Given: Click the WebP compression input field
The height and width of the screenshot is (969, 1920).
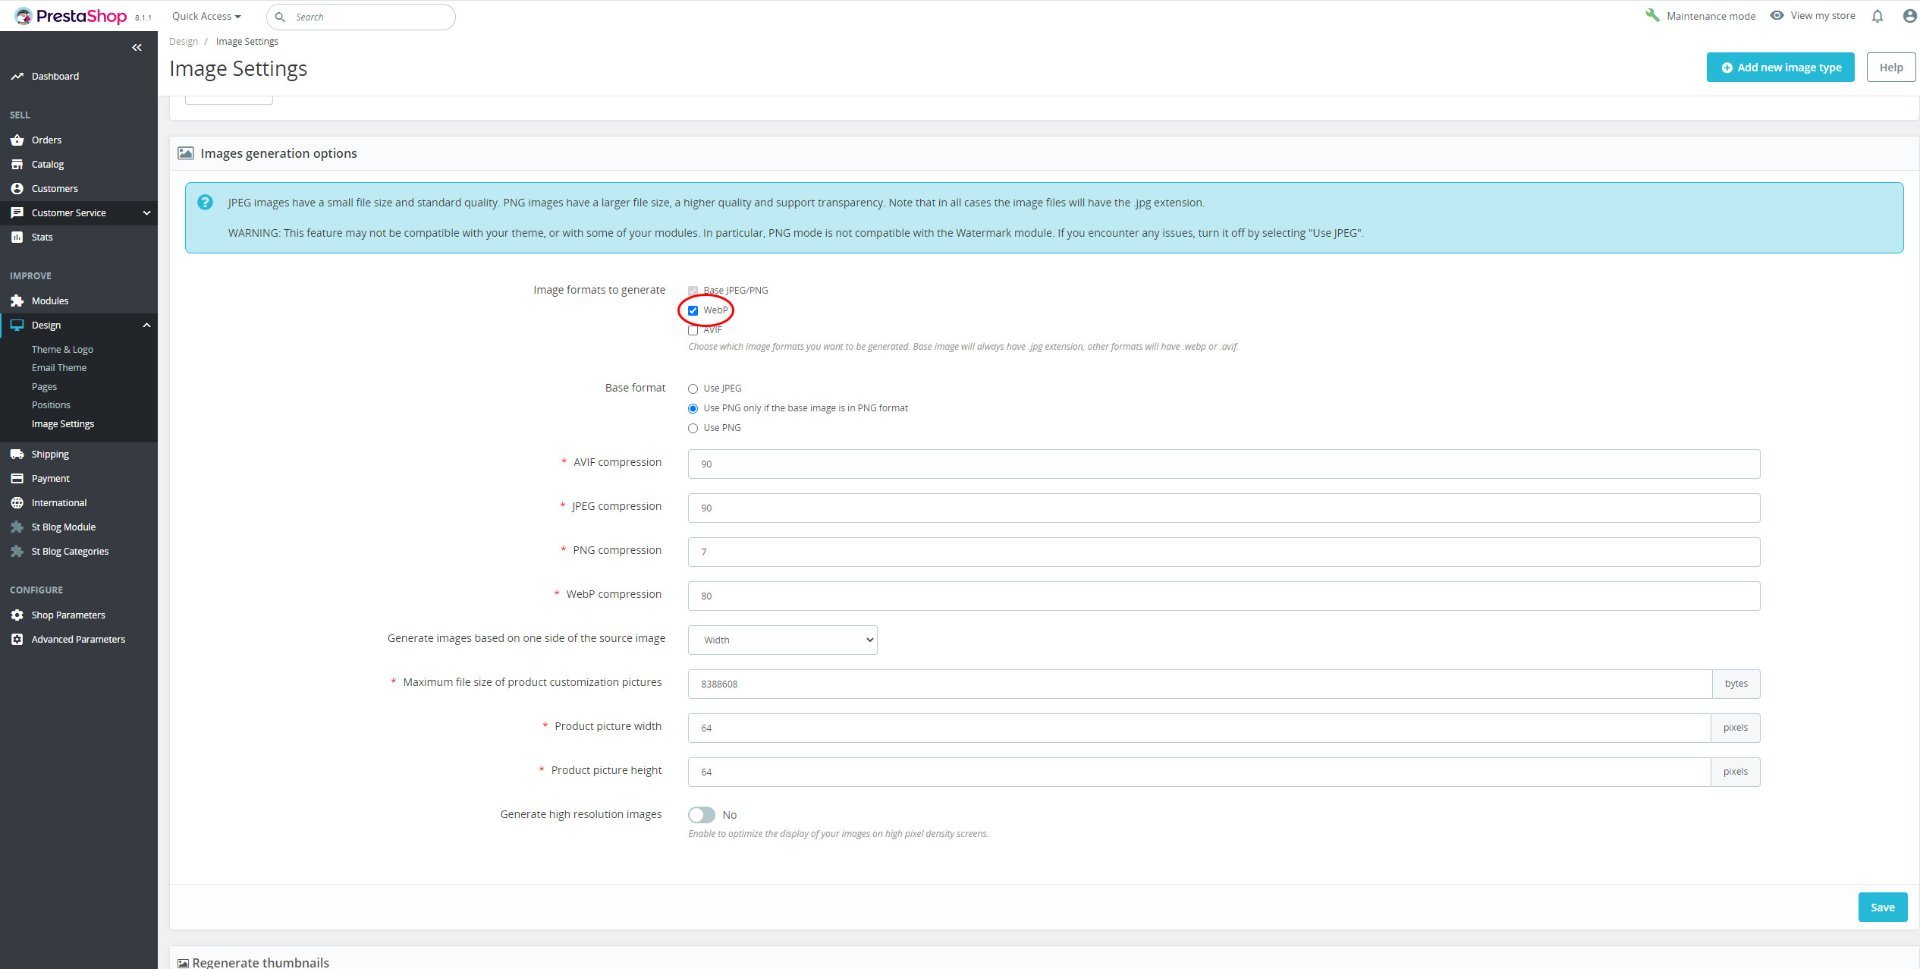Looking at the screenshot, I should point(1224,596).
